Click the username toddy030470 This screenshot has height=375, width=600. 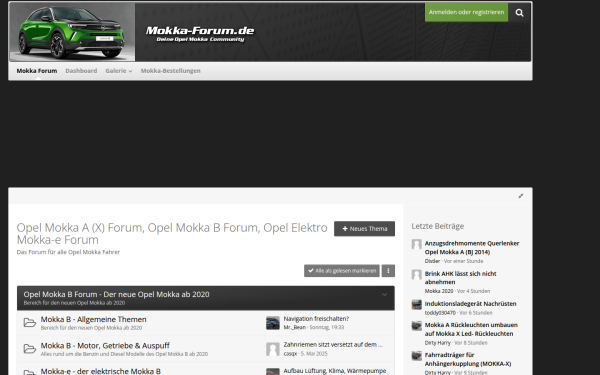coord(440,313)
